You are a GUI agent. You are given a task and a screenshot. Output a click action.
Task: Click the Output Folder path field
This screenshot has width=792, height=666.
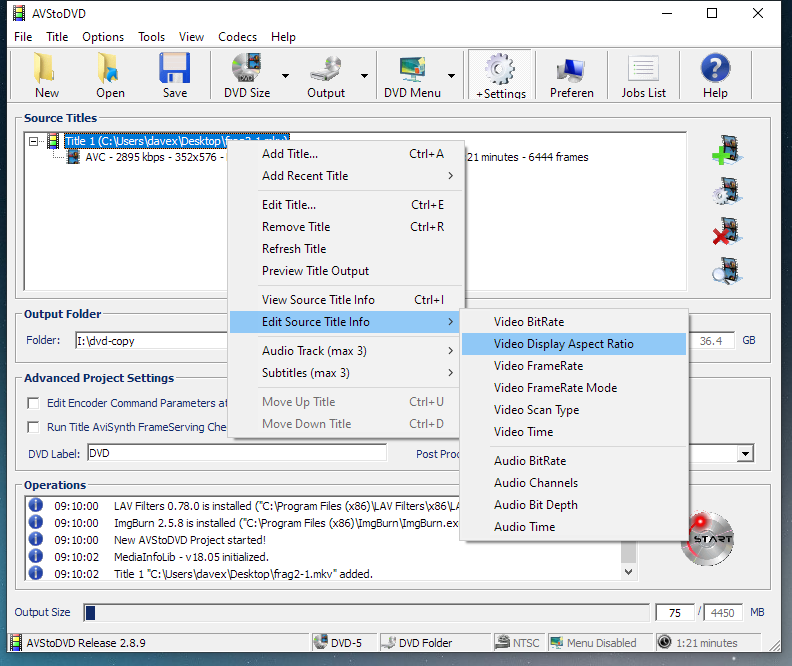(x=152, y=341)
